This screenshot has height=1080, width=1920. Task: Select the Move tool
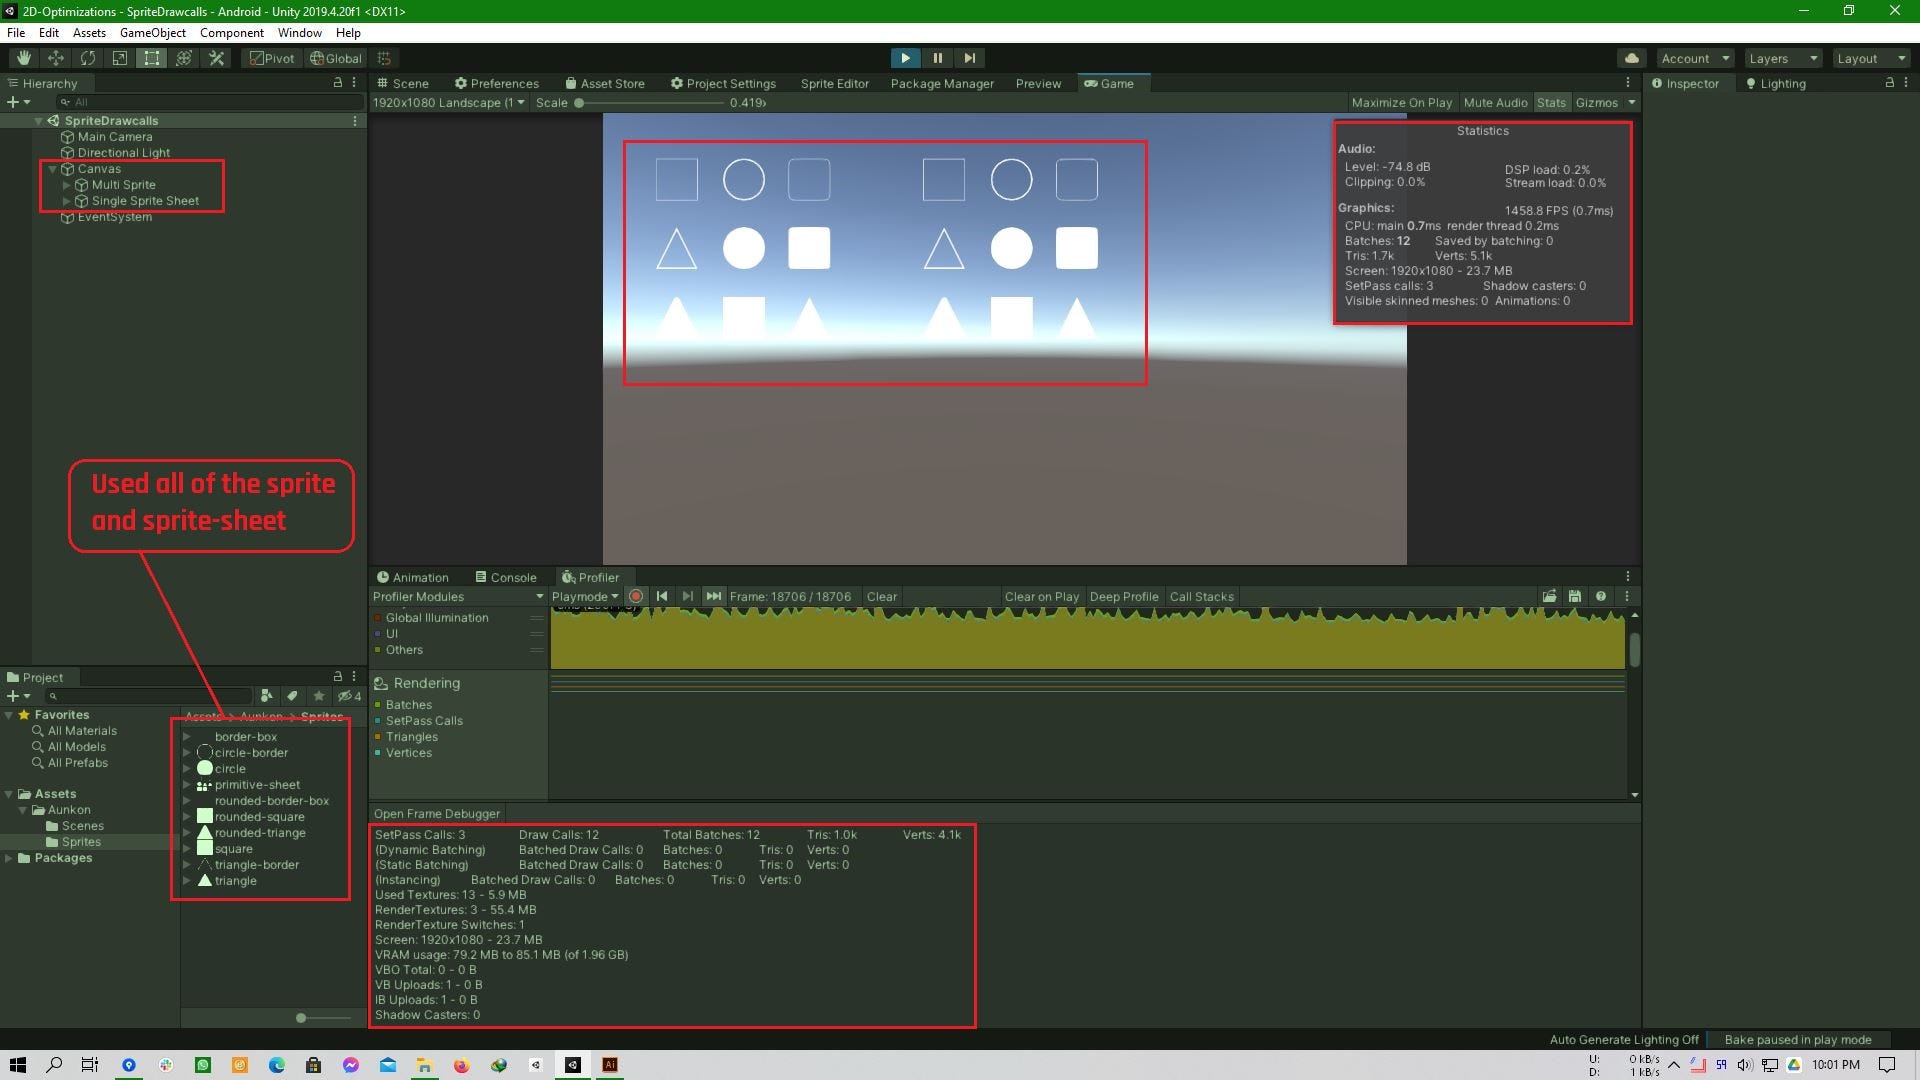55,58
